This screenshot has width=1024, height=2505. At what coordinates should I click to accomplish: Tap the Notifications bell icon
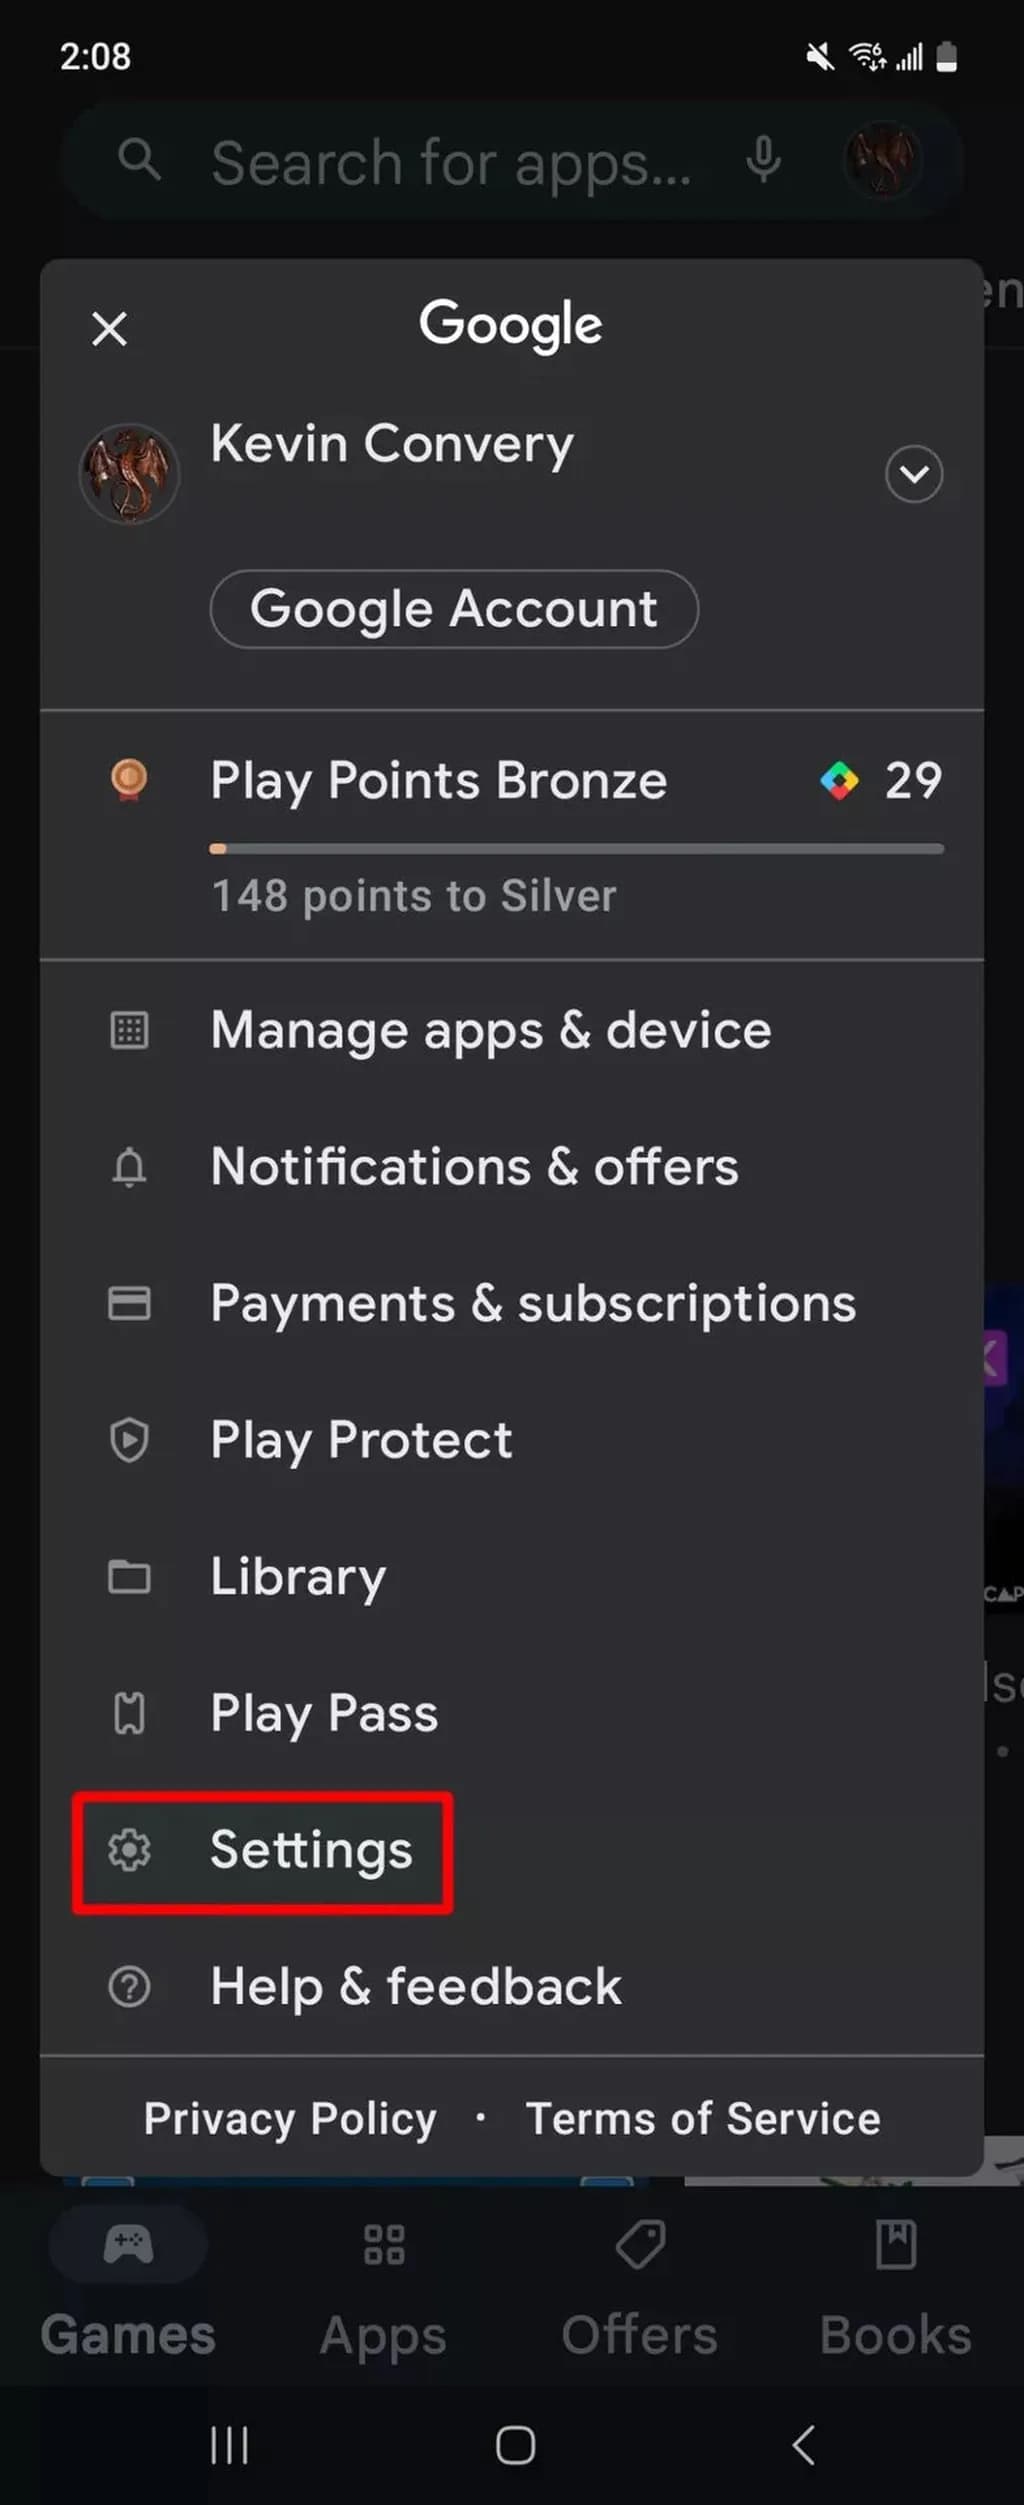point(129,1167)
